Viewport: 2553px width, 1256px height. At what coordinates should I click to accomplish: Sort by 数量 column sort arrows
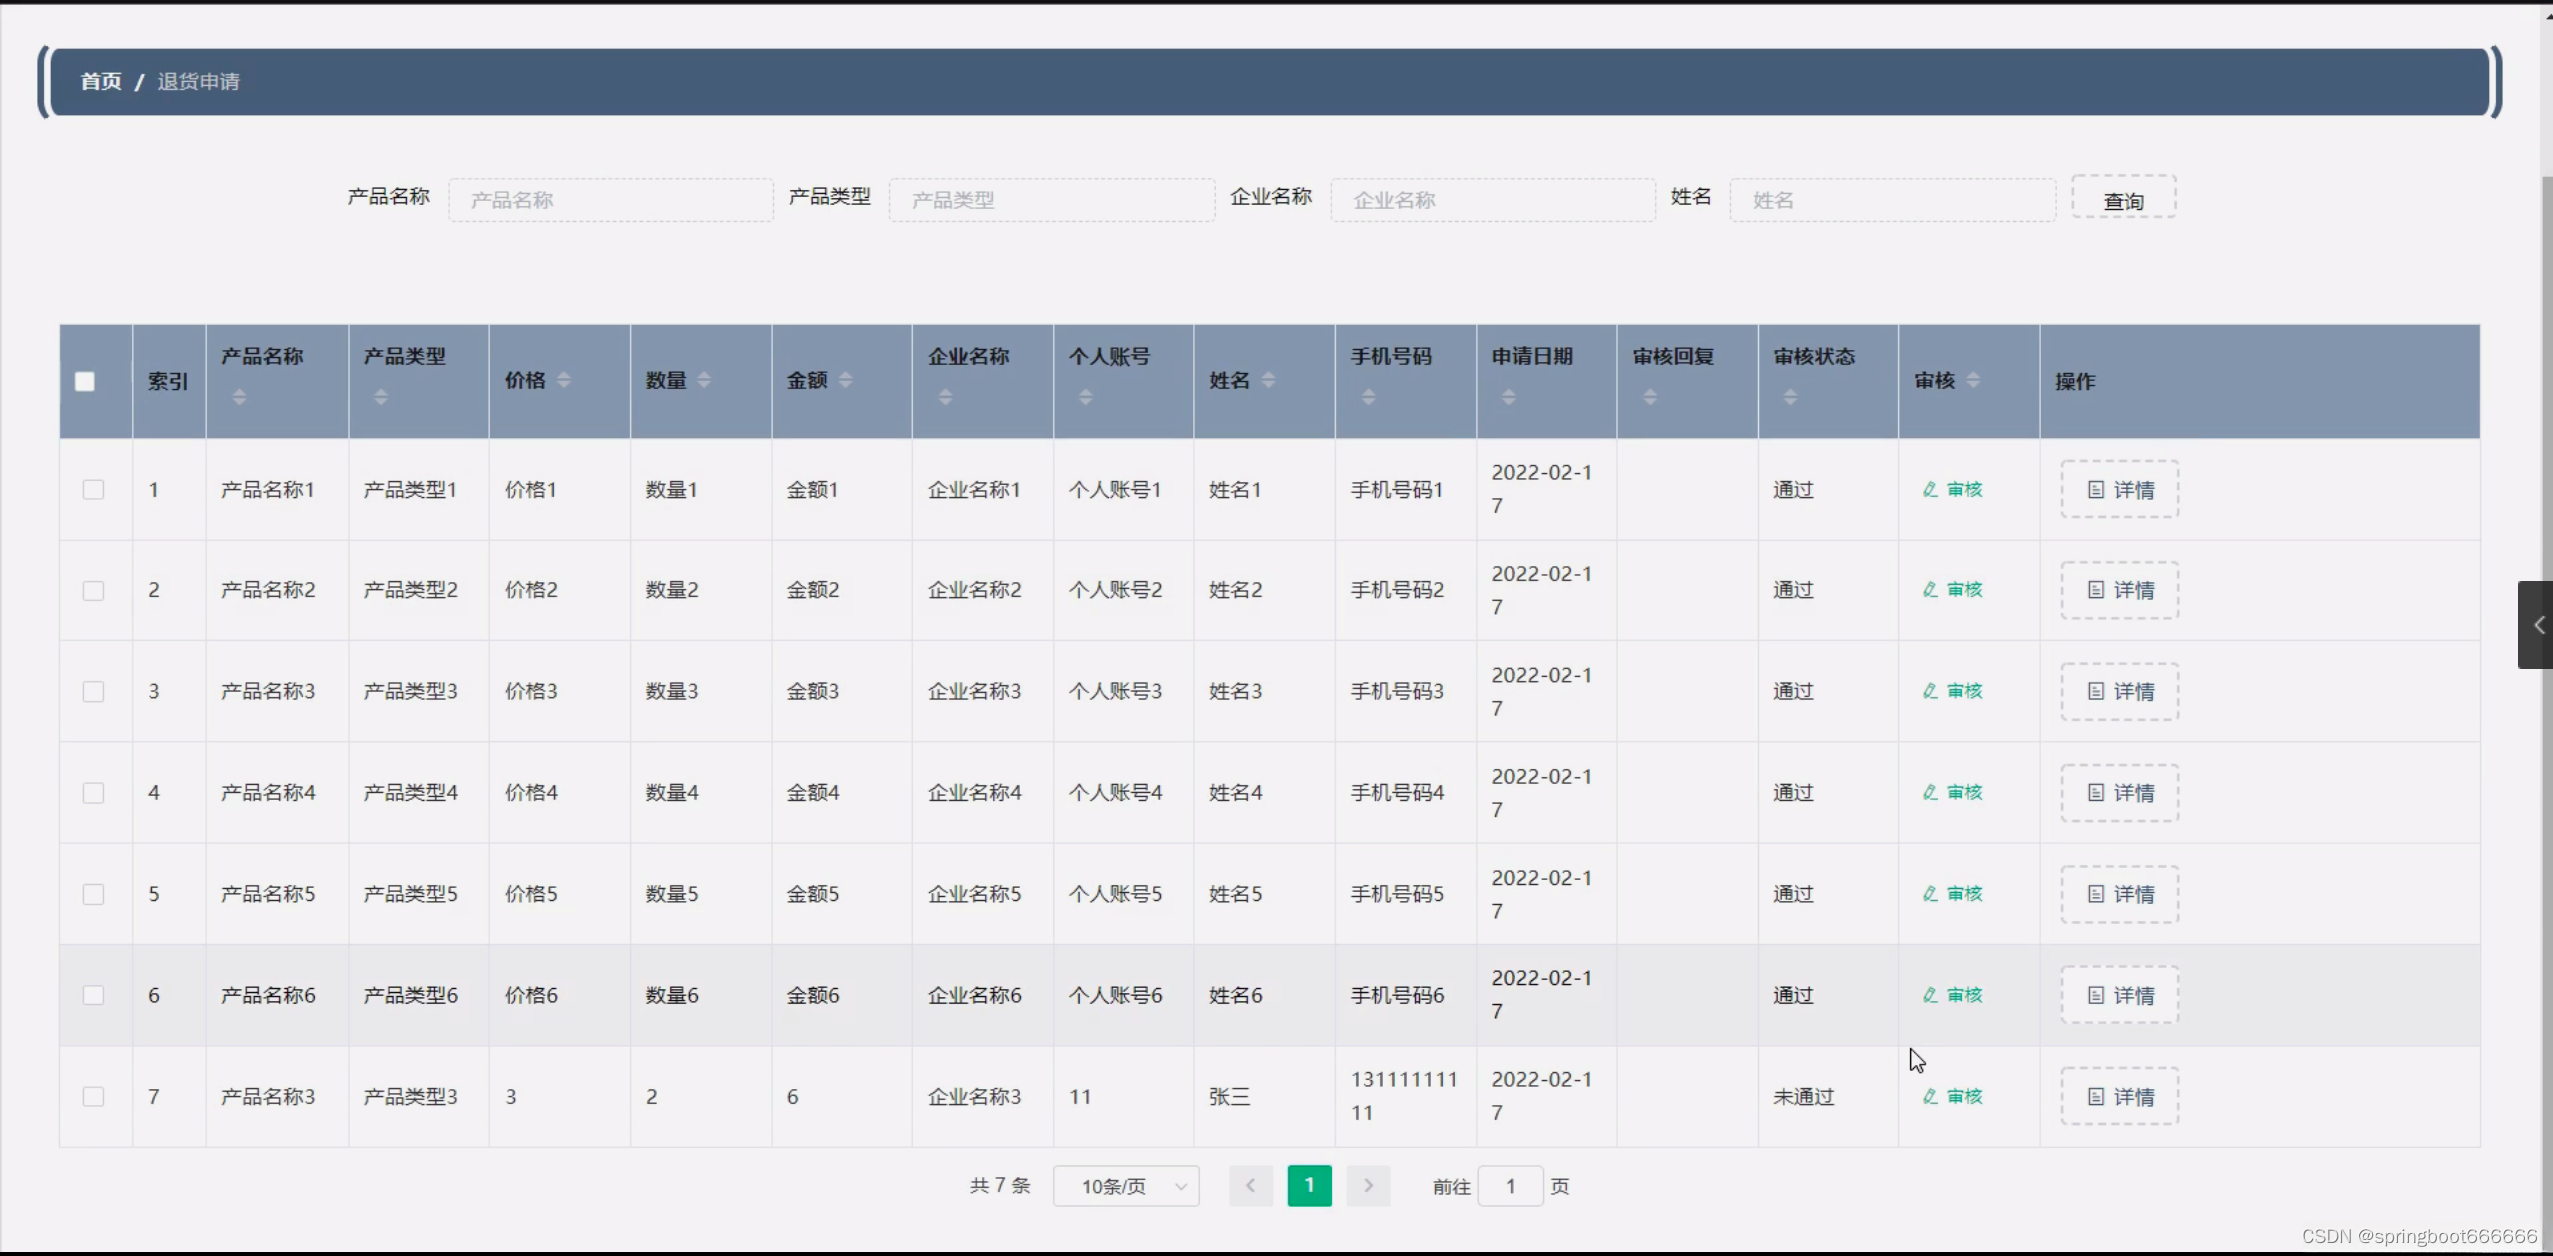tap(704, 380)
